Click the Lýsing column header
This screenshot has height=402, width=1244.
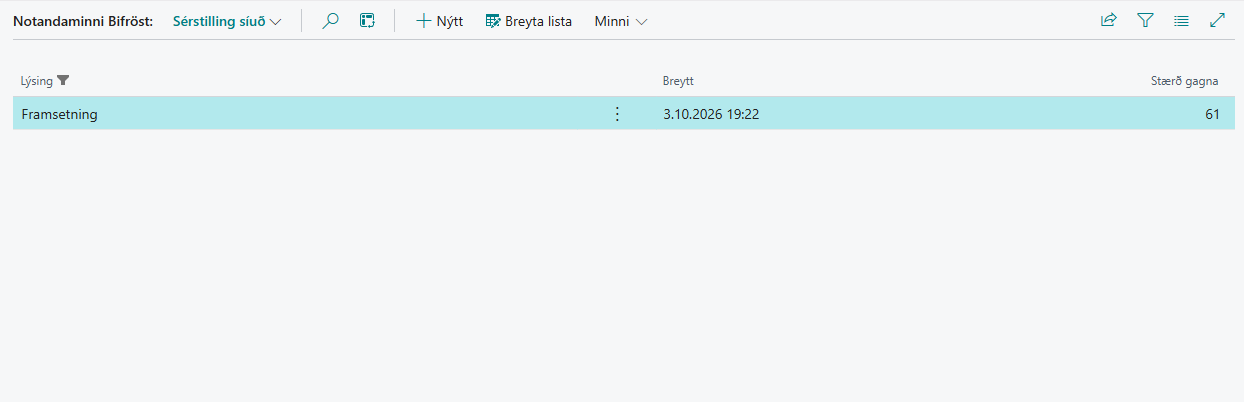pos(36,80)
